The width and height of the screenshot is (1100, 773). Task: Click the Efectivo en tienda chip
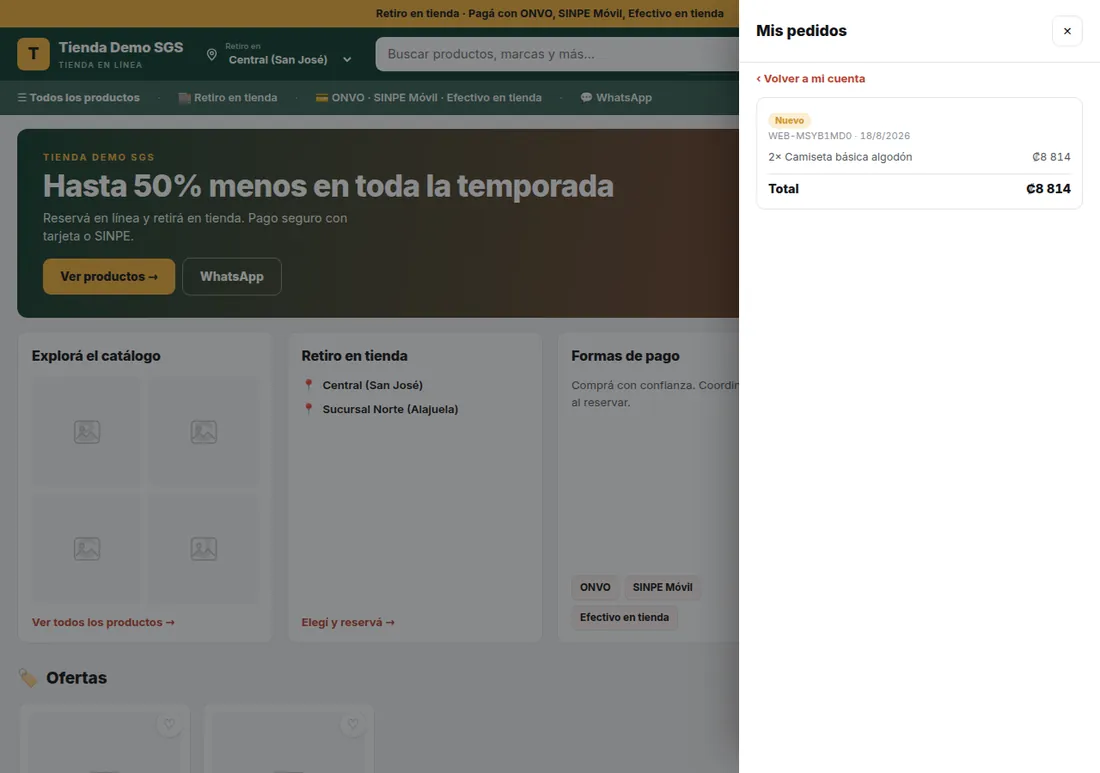tap(624, 617)
